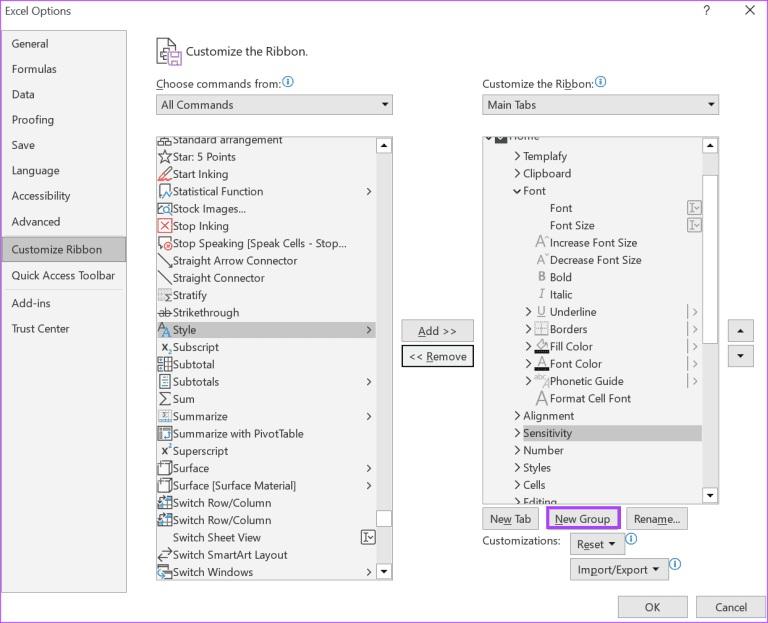Image resolution: width=768 pixels, height=623 pixels.
Task: Click the Bold B icon in ribbon tree
Action: [541, 277]
